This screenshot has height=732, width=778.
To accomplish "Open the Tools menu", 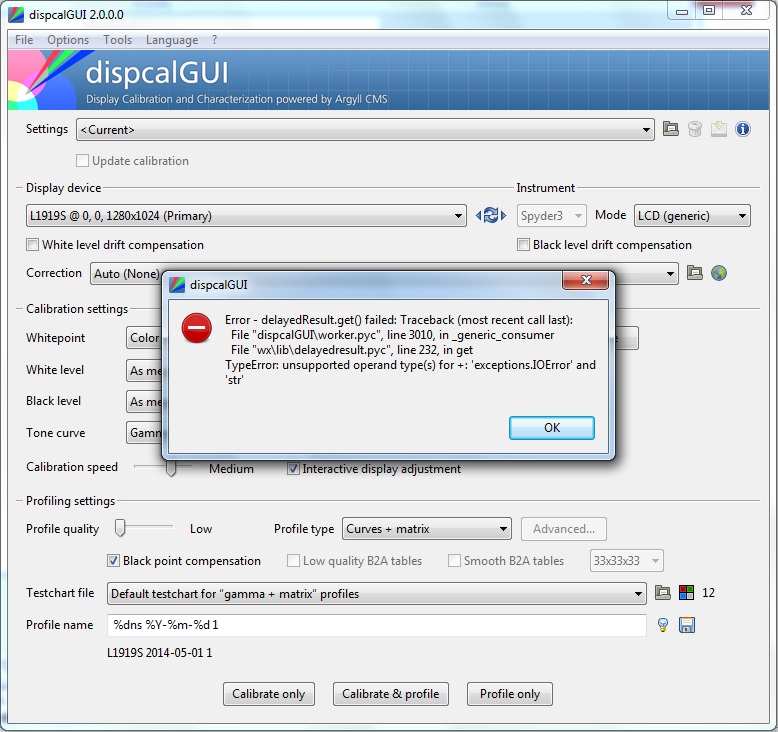I will 118,40.
